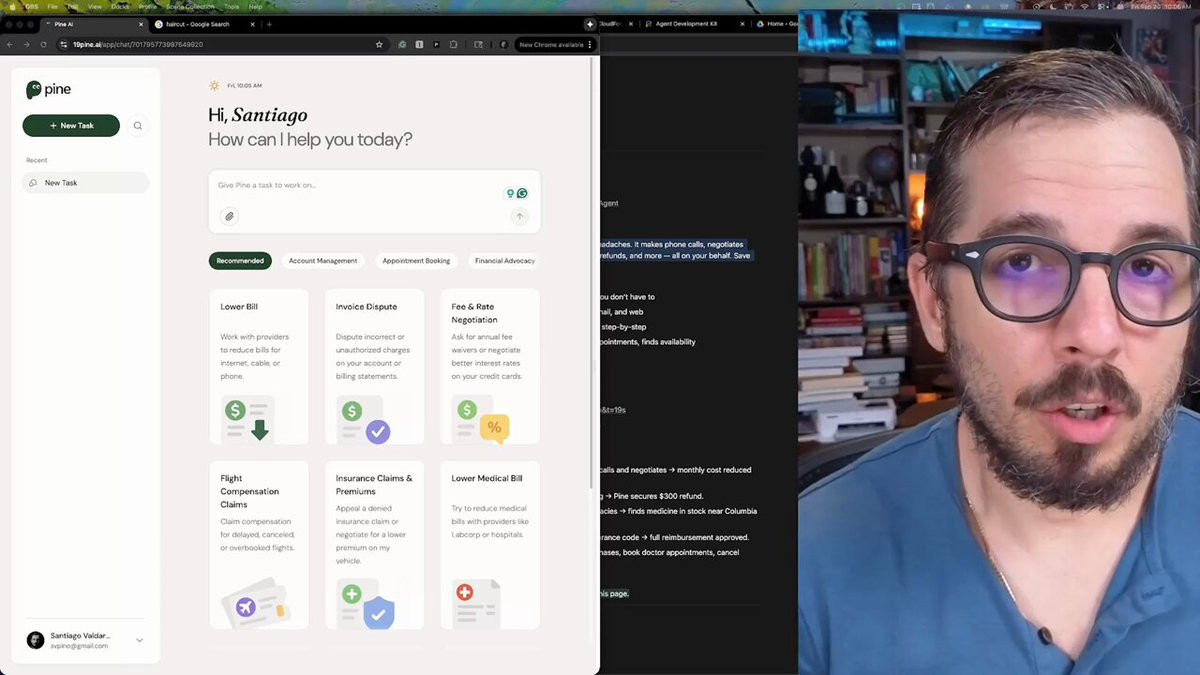Open the Flight Compensation Claims card
Image resolution: width=1200 pixels, height=675 pixels.
tap(259, 545)
